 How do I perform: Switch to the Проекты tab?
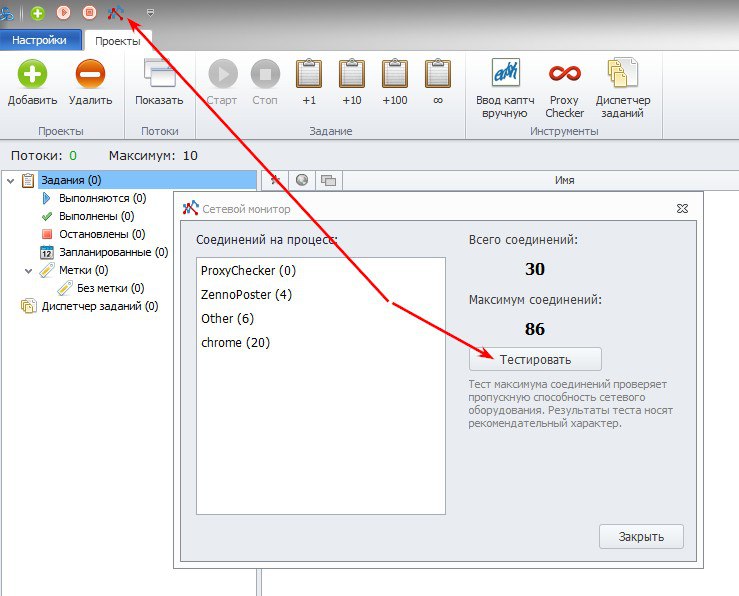118,41
